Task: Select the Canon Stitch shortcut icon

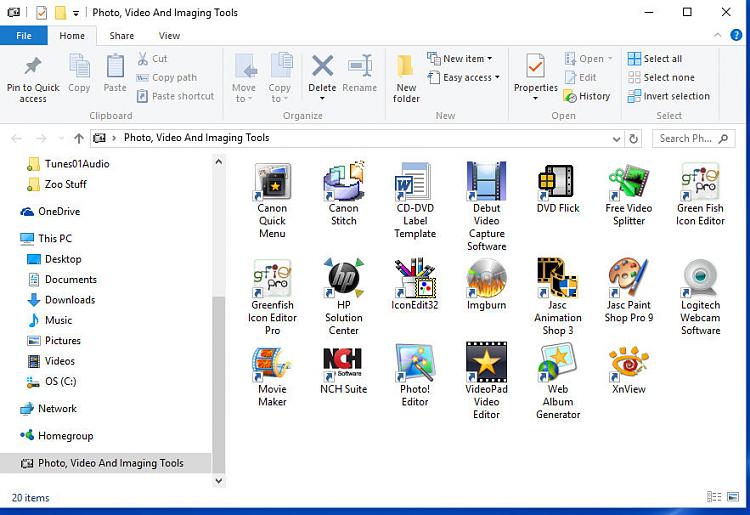Action: pos(343,182)
